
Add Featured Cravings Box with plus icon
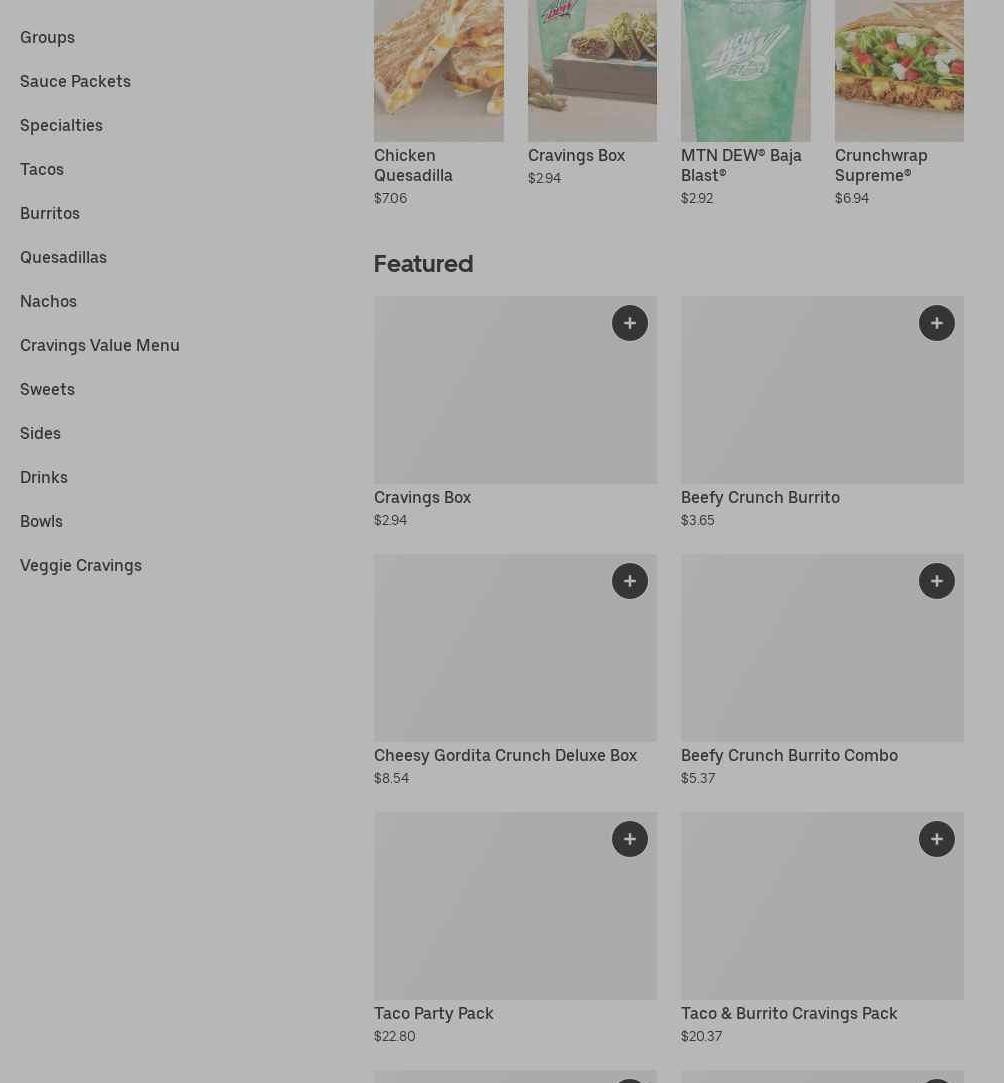(x=629, y=323)
